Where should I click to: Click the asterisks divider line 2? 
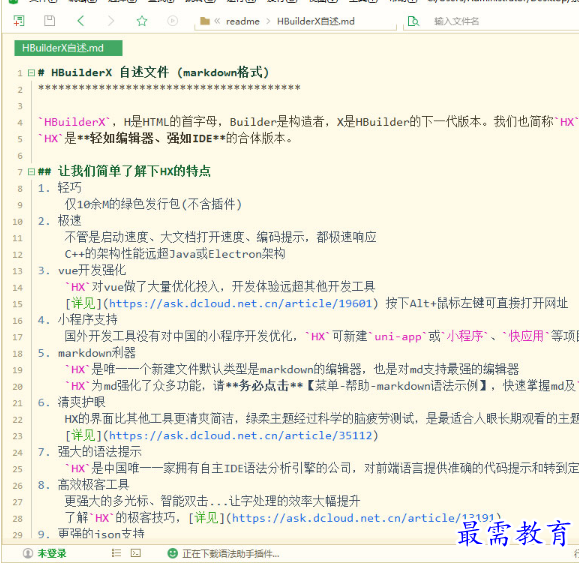[169, 89]
